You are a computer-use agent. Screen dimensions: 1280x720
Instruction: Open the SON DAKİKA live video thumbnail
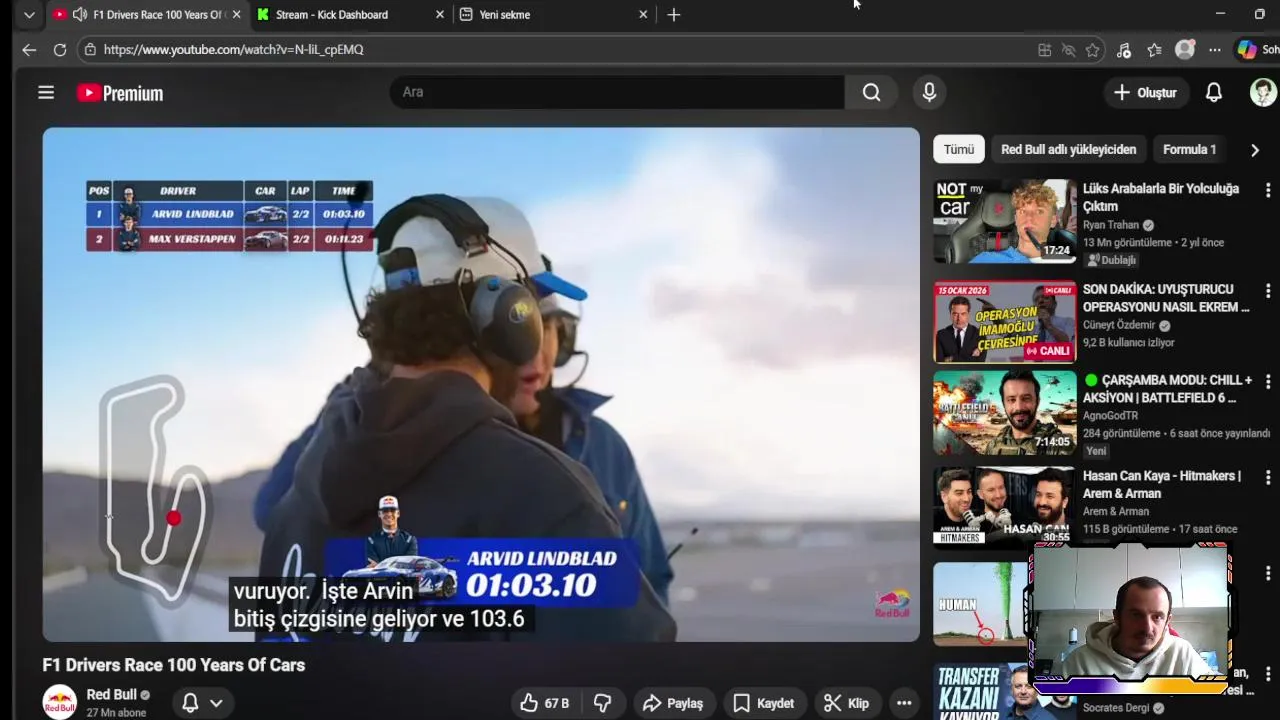click(1004, 321)
